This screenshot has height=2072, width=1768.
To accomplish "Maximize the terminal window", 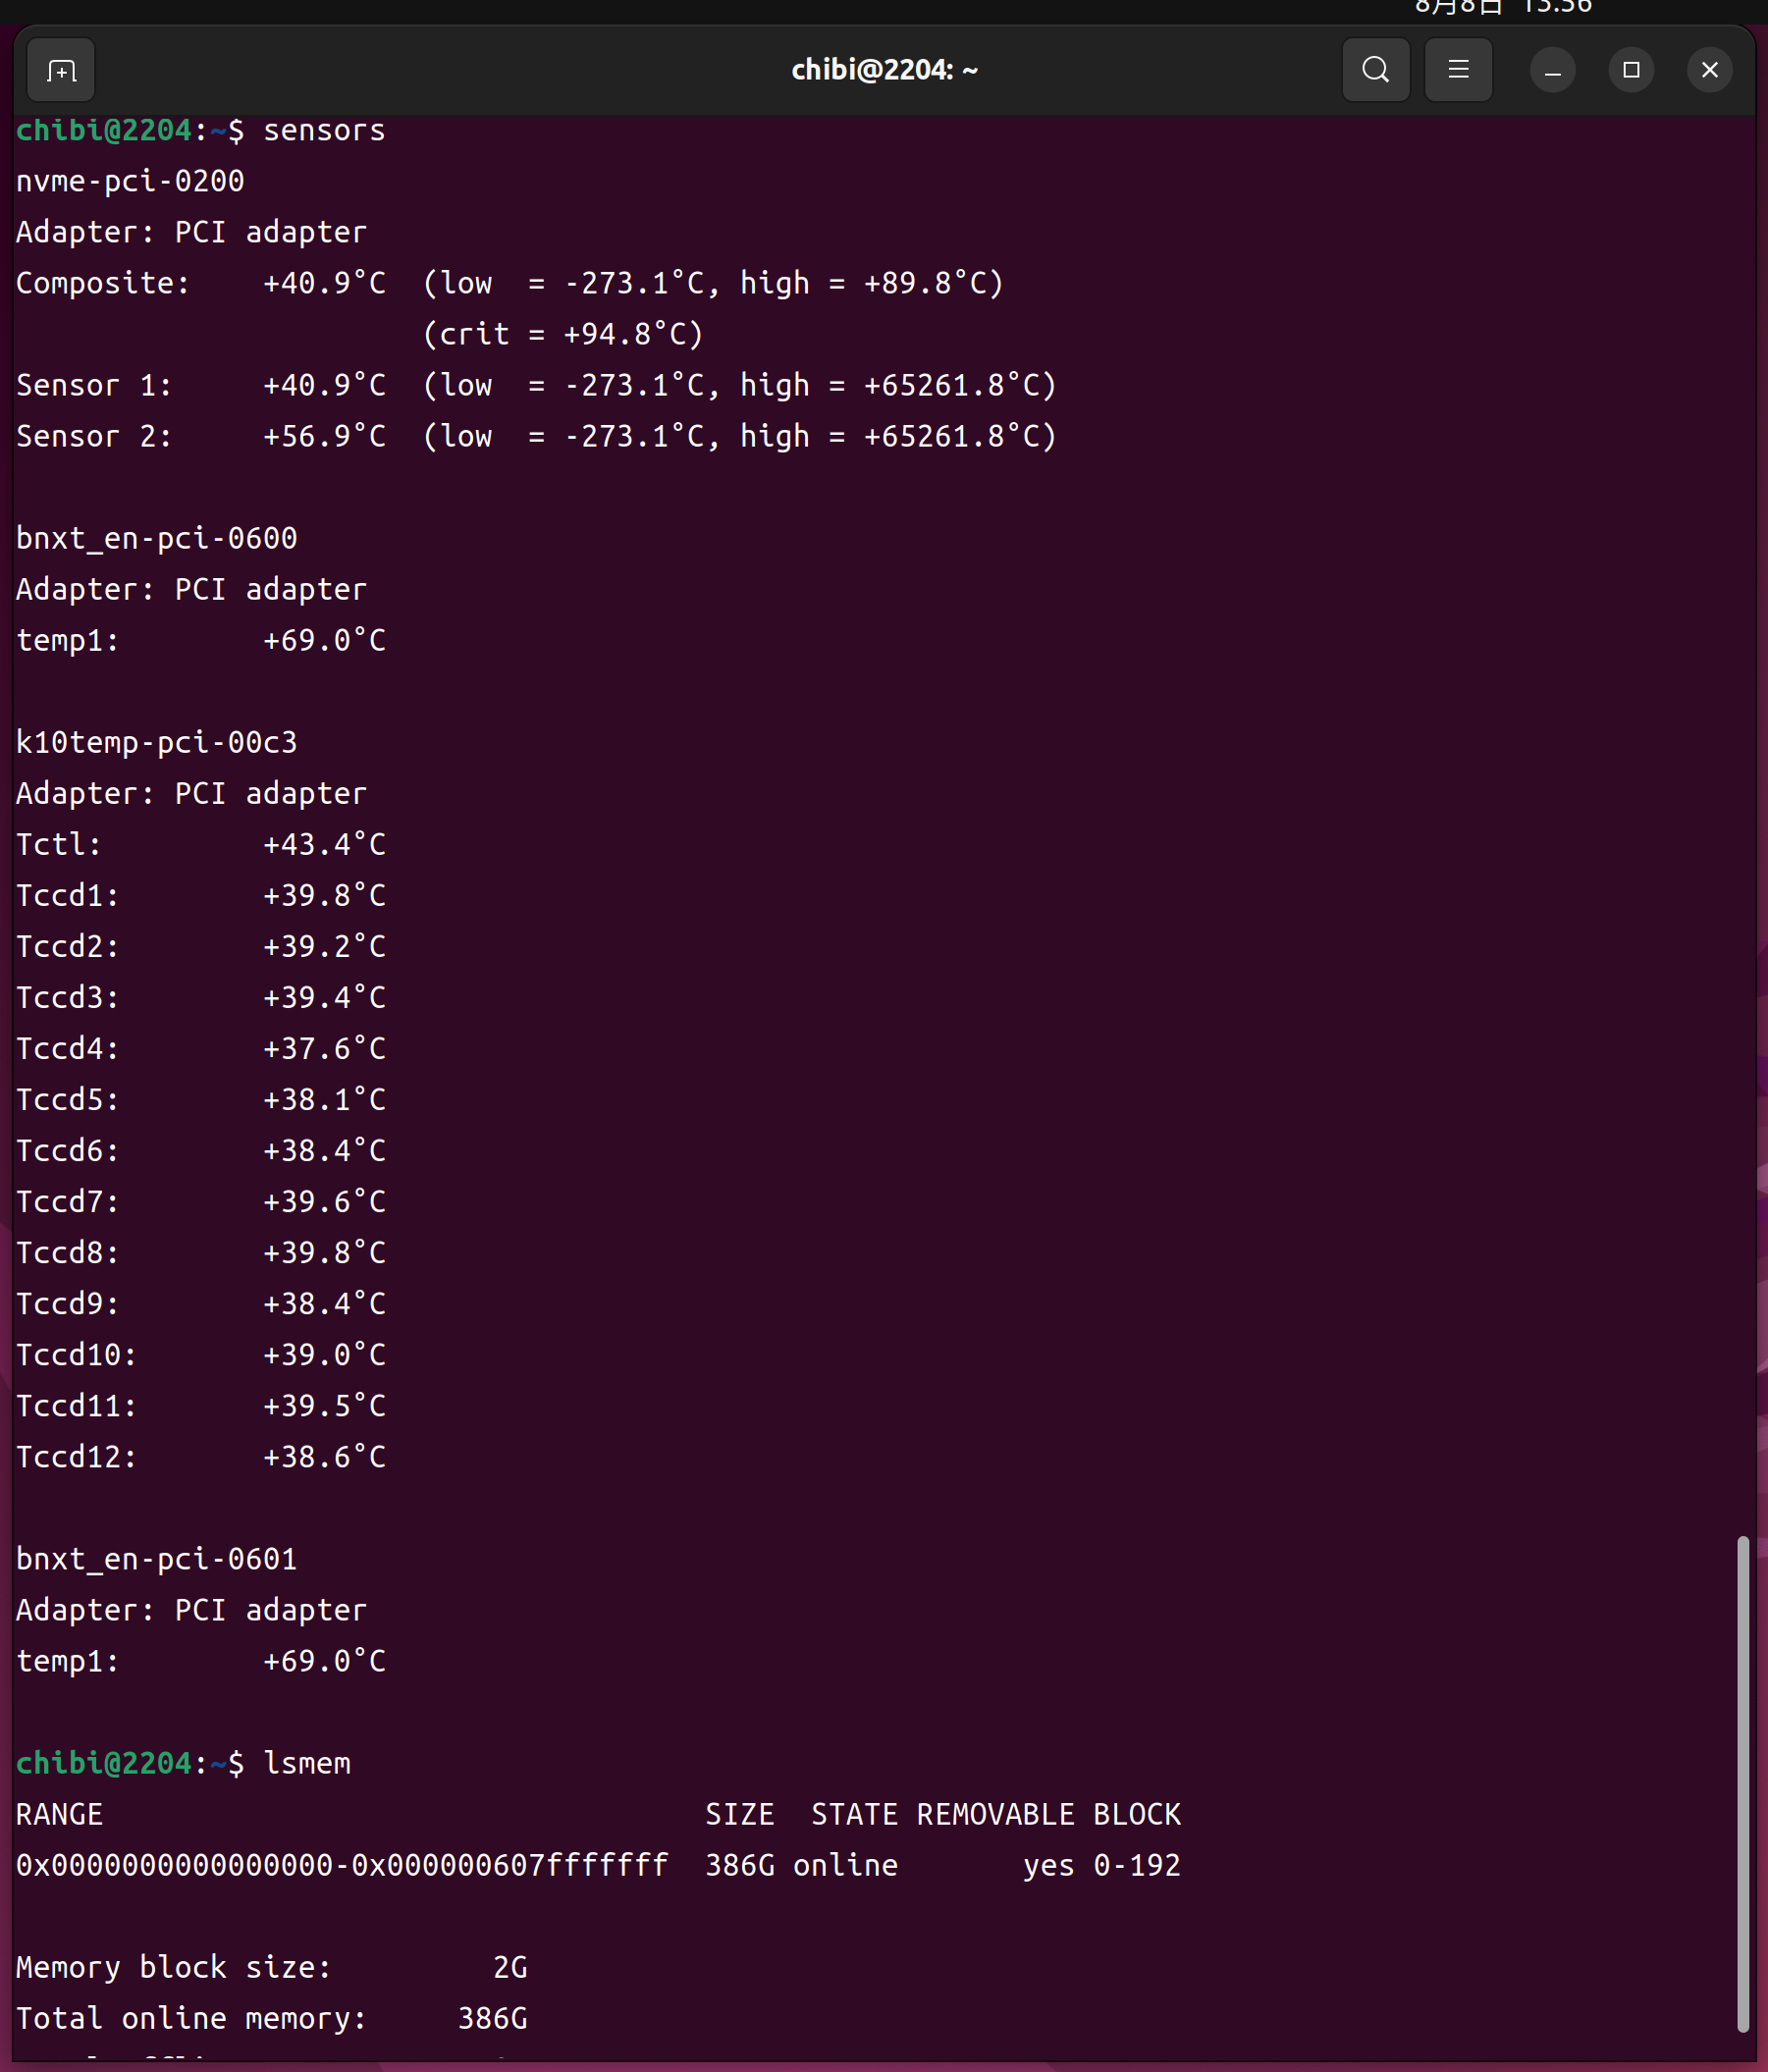I will pos(1631,70).
